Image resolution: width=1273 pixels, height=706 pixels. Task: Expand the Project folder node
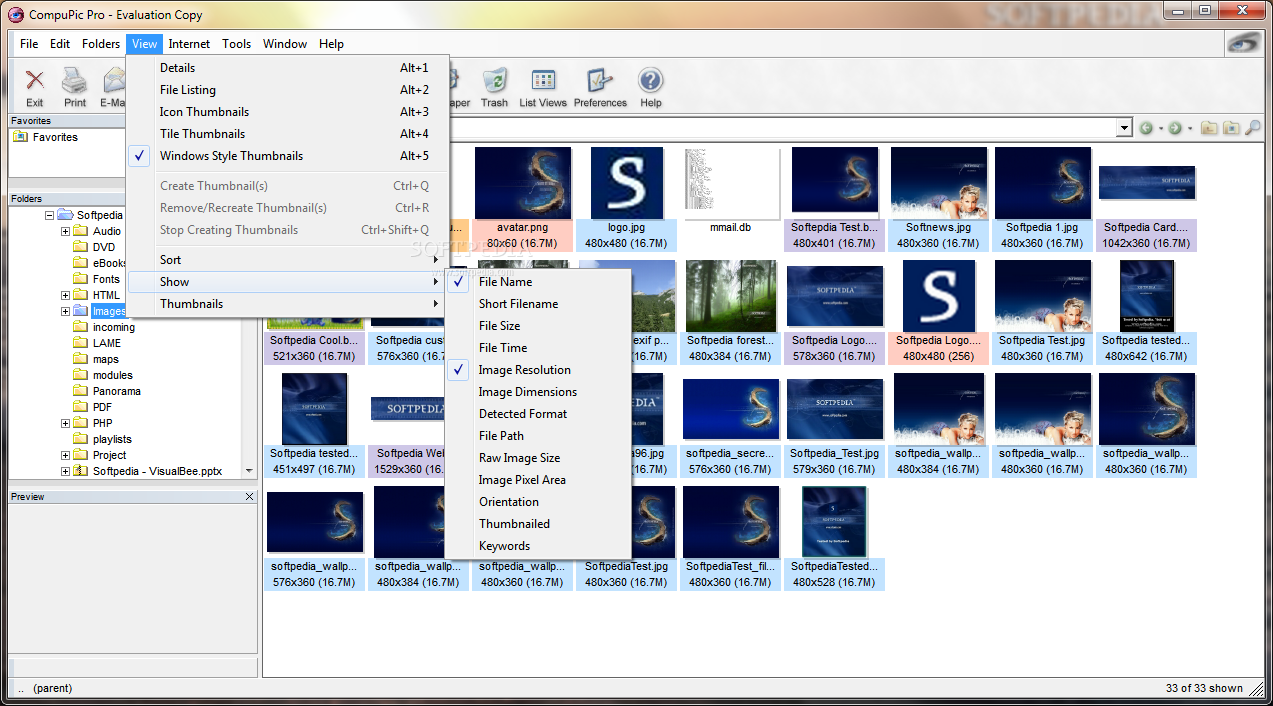coord(66,455)
